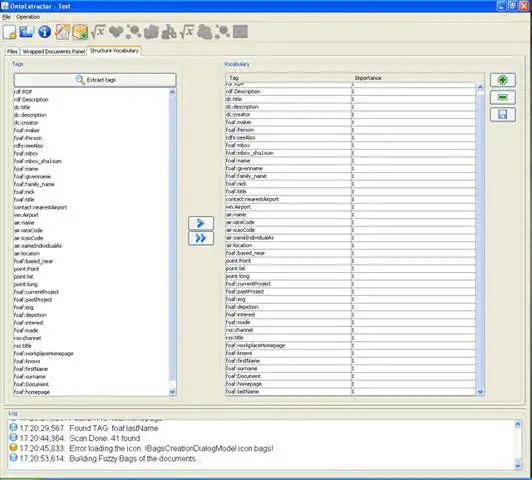Click the gray bicycle-shaped toolbar icon

tap(169, 32)
